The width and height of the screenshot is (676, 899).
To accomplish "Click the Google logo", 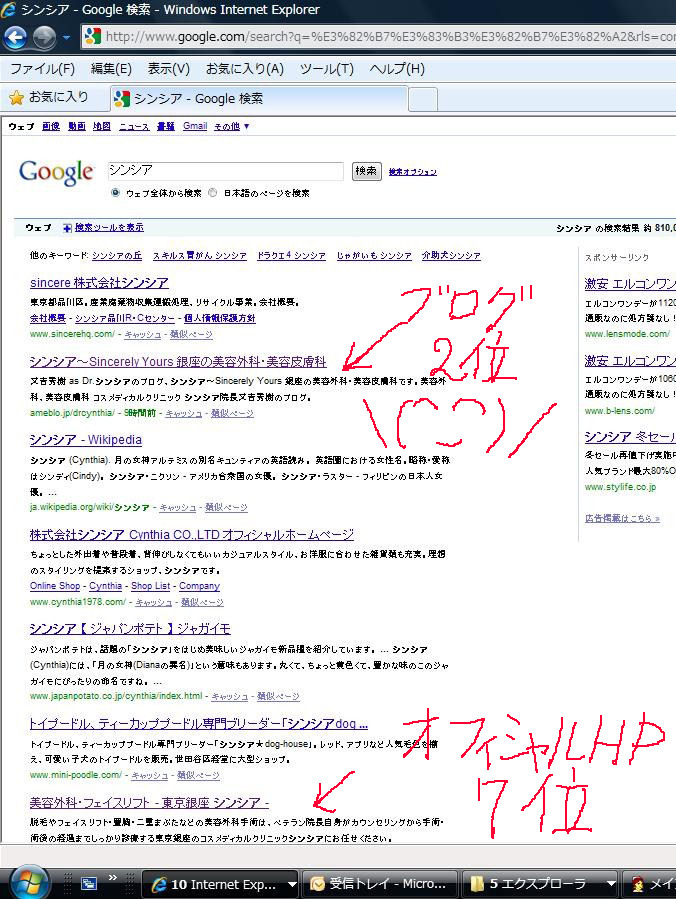I will coord(56,172).
